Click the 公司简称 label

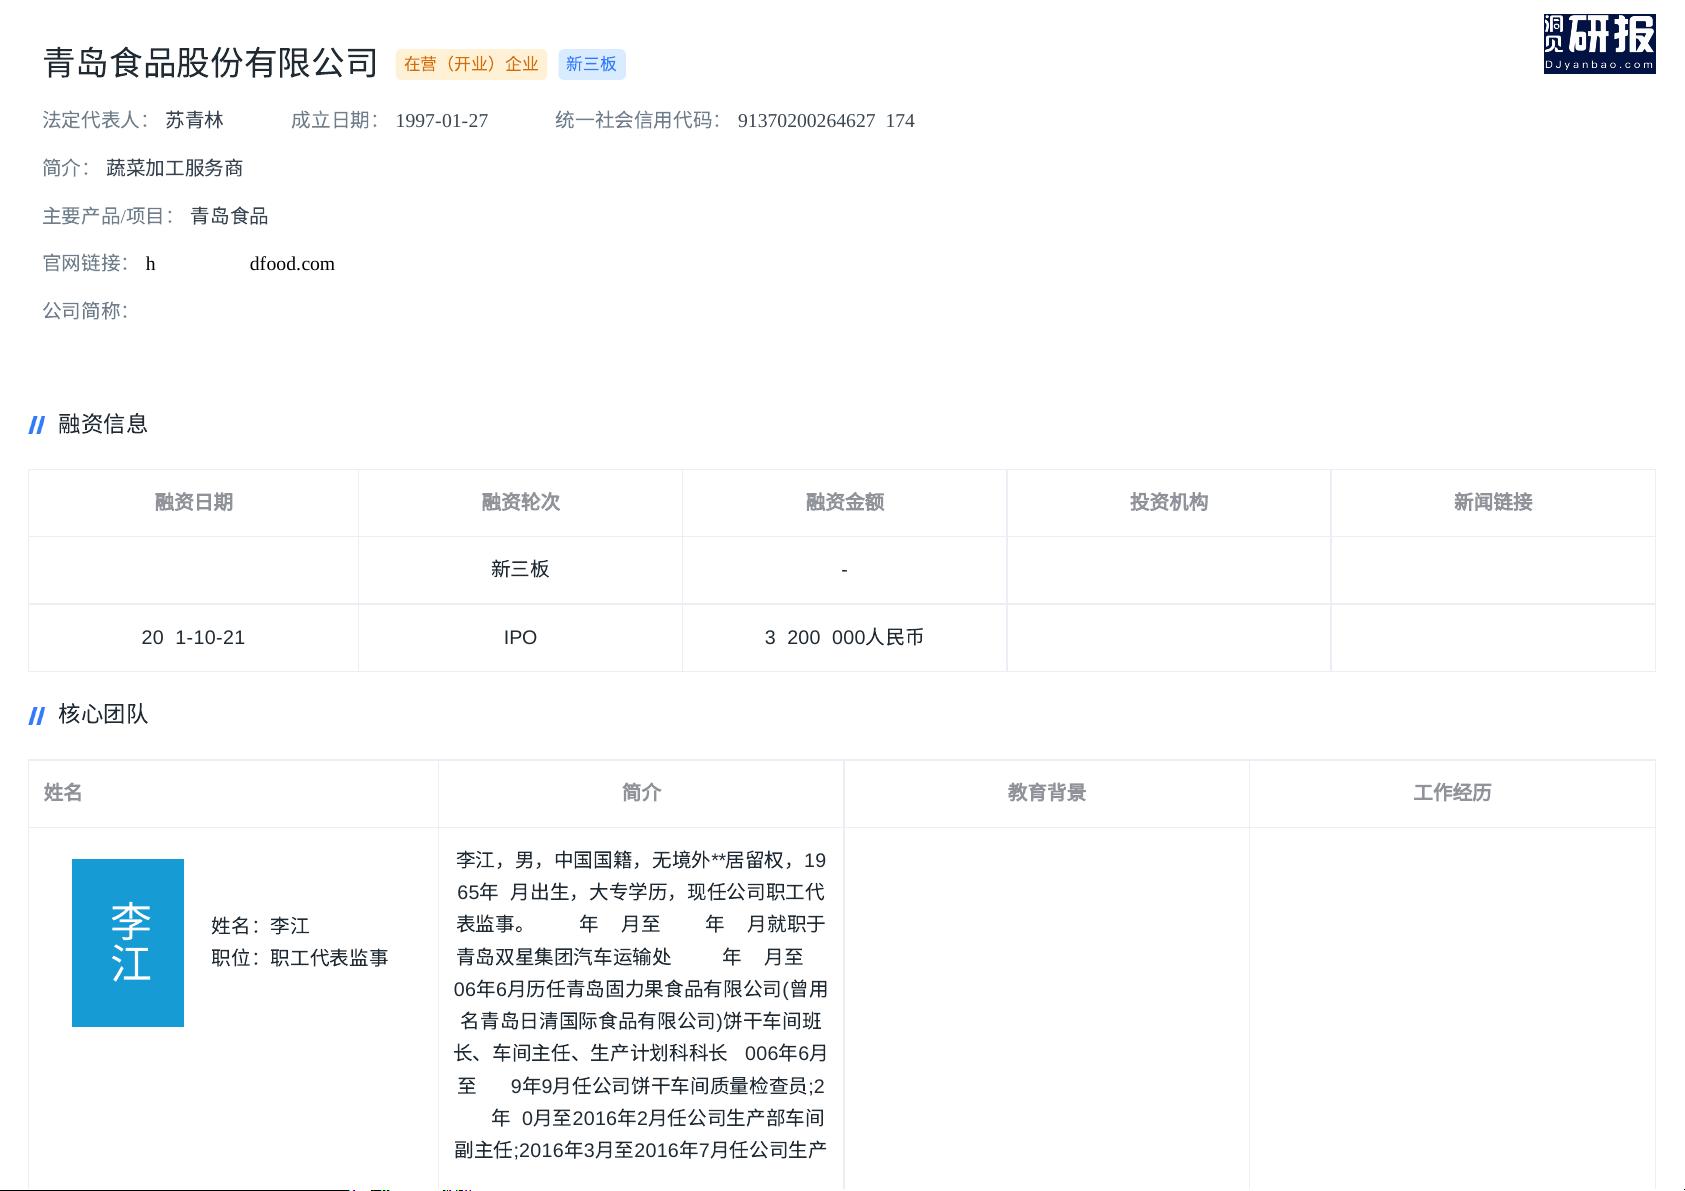click(x=85, y=311)
